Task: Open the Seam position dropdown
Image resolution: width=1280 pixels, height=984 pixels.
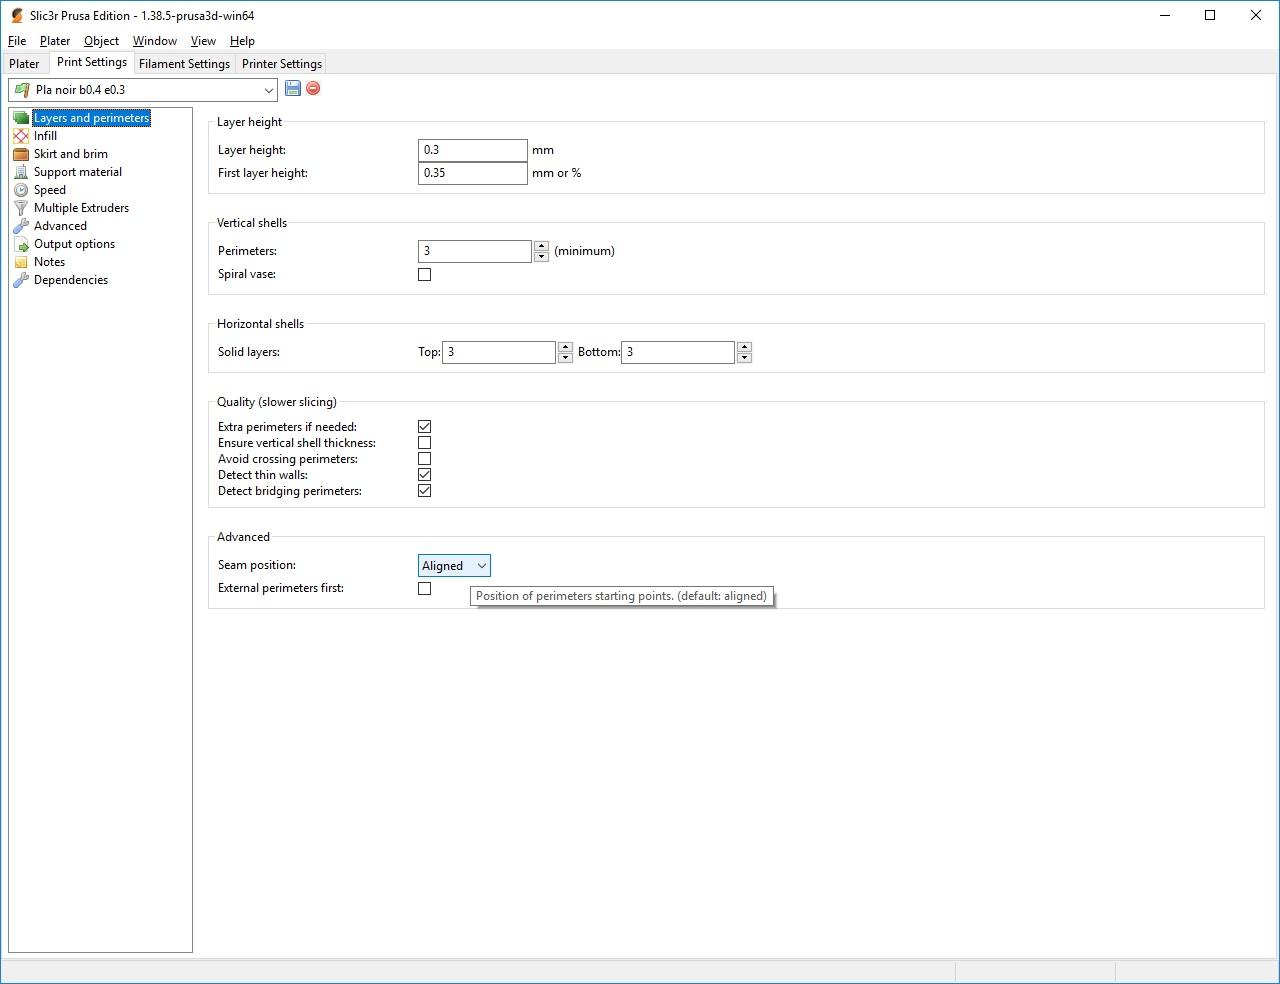Action: point(454,566)
